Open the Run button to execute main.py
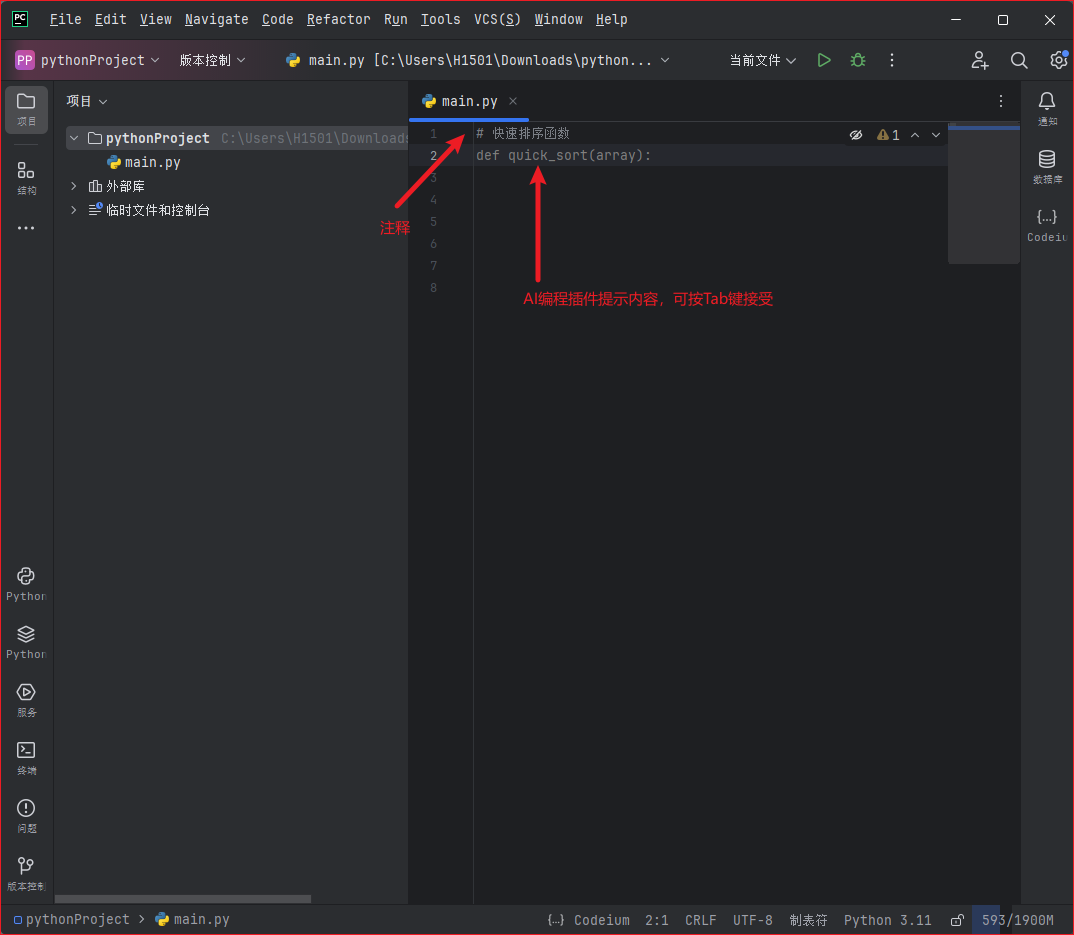This screenshot has width=1074, height=935. point(824,60)
